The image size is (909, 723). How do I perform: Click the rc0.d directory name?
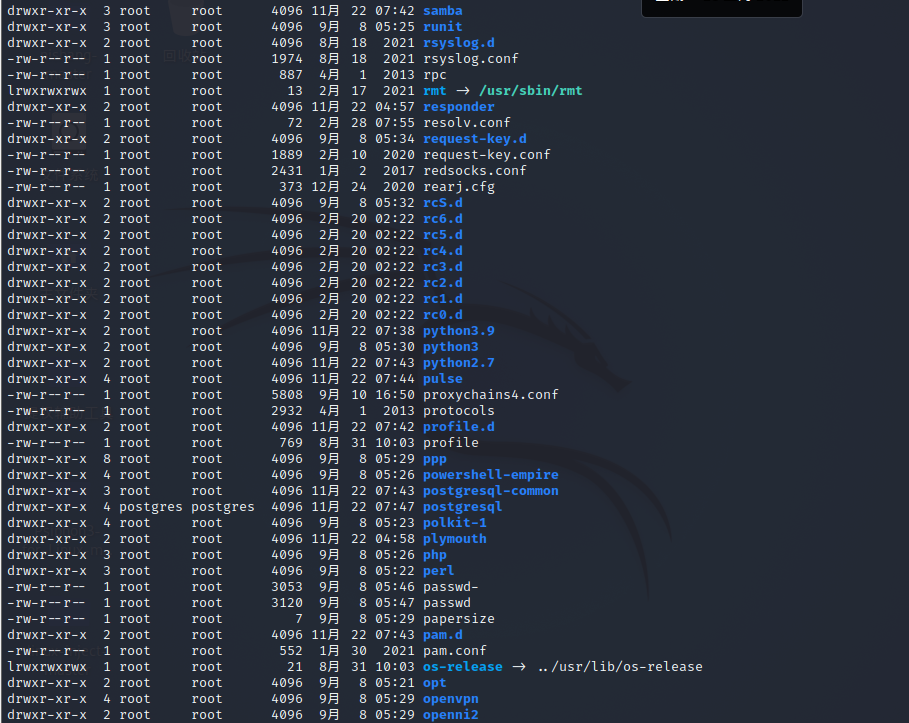[x=442, y=315]
